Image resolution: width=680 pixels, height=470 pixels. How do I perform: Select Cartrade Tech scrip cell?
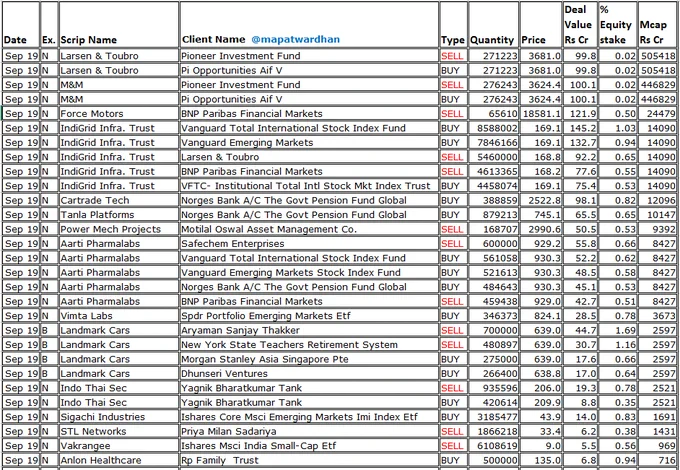tap(118, 200)
